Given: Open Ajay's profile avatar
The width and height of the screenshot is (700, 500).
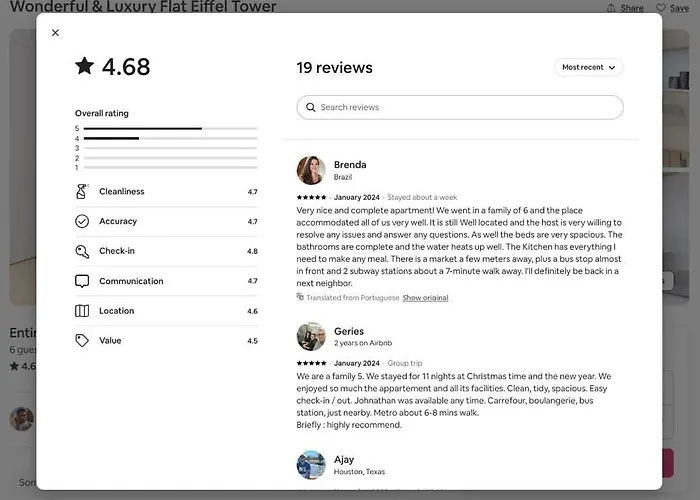Looking at the screenshot, I should 311,465.
